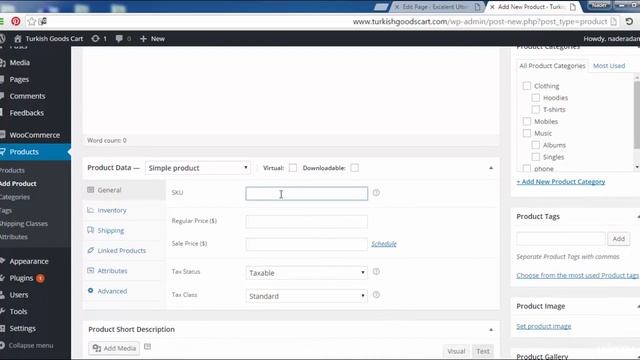Screen dimensions: 640x360
Task: Click Set product image link
Action: click(544, 326)
